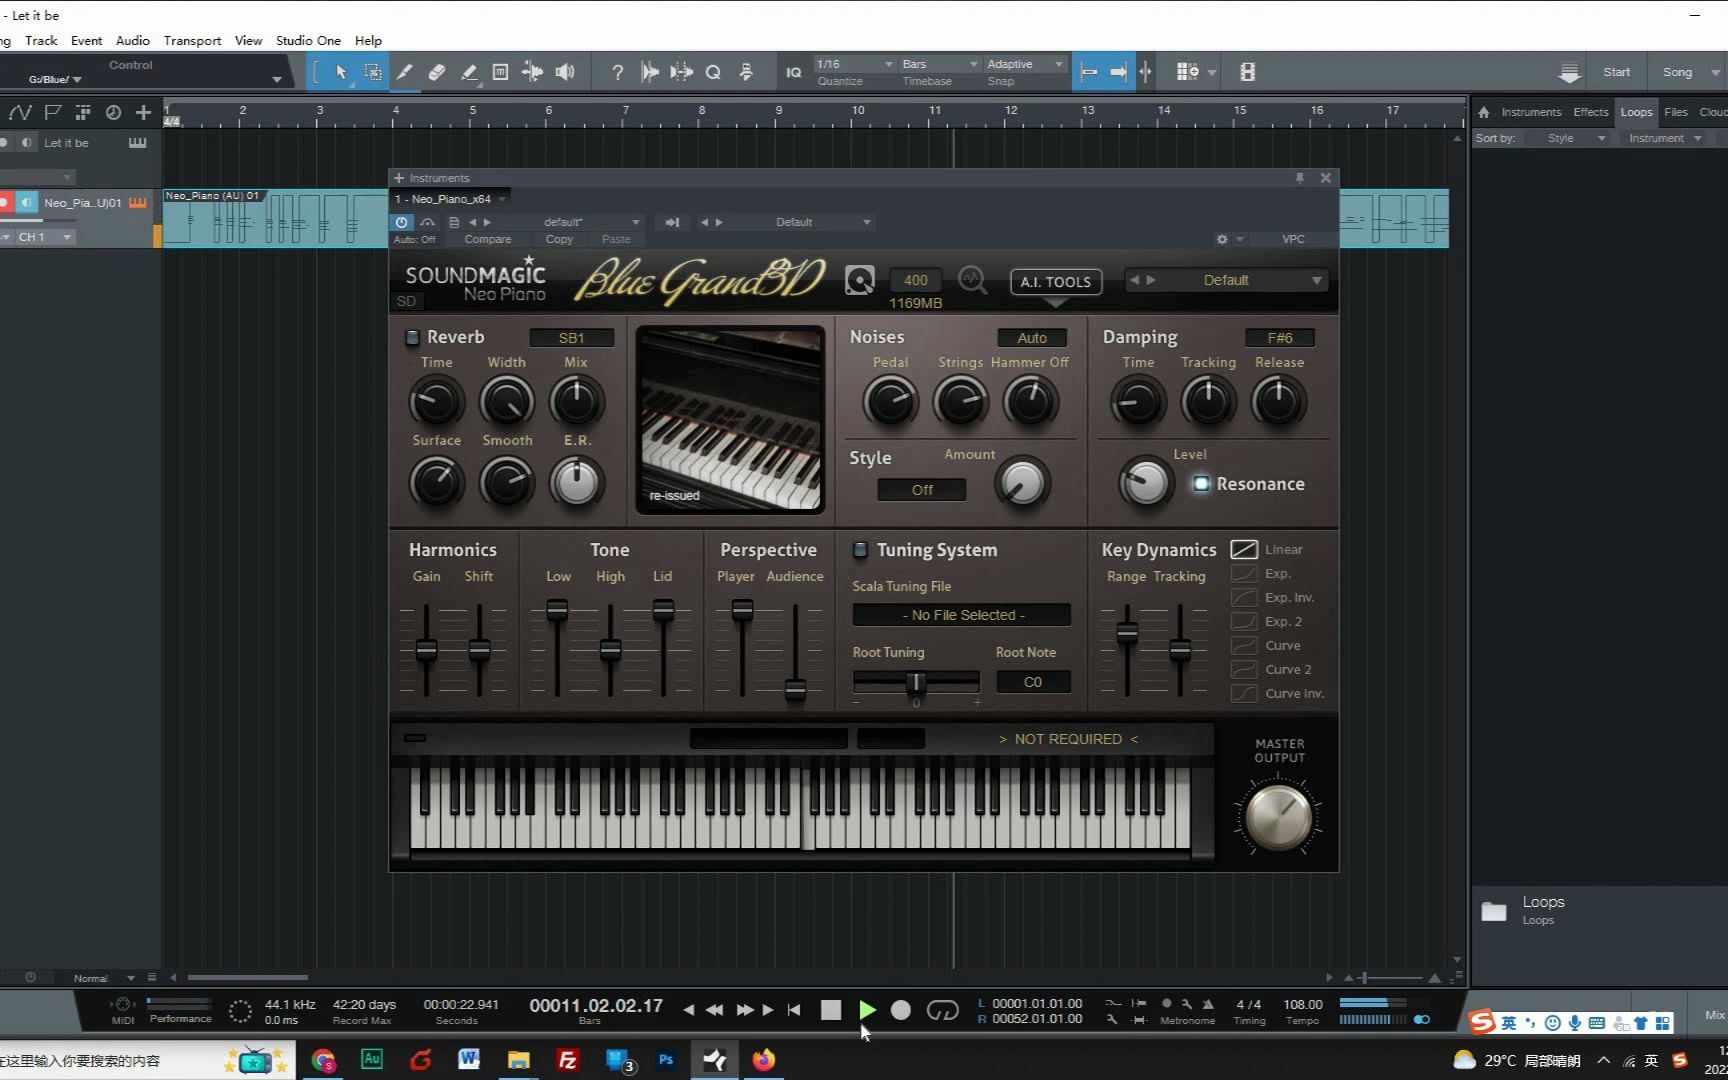
Task: Click the Stop button in transport
Action: pyautogui.click(x=830, y=1010)
